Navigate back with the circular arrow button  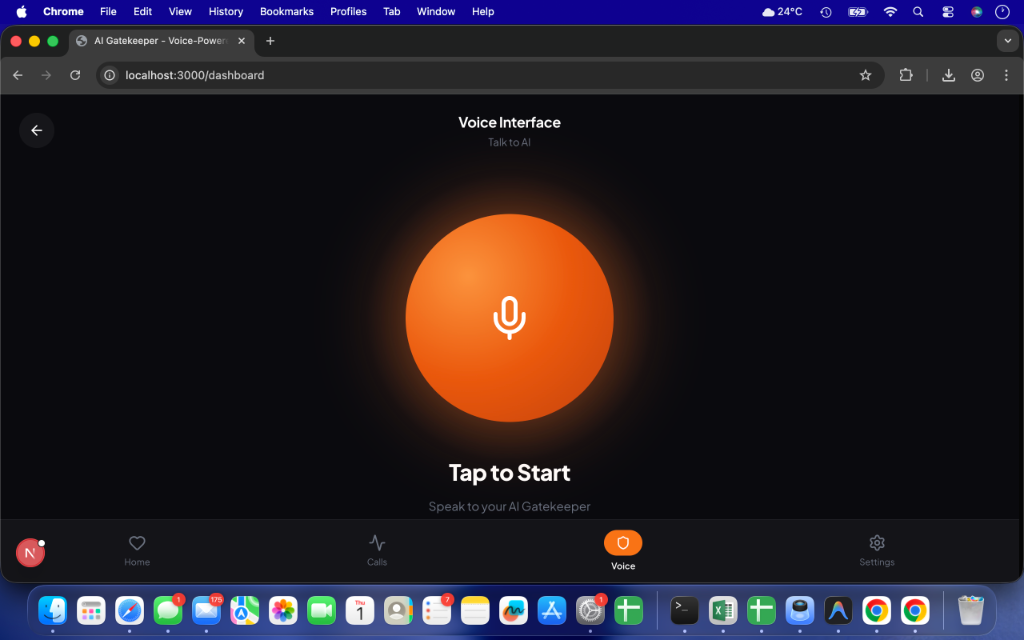(37, 130)
